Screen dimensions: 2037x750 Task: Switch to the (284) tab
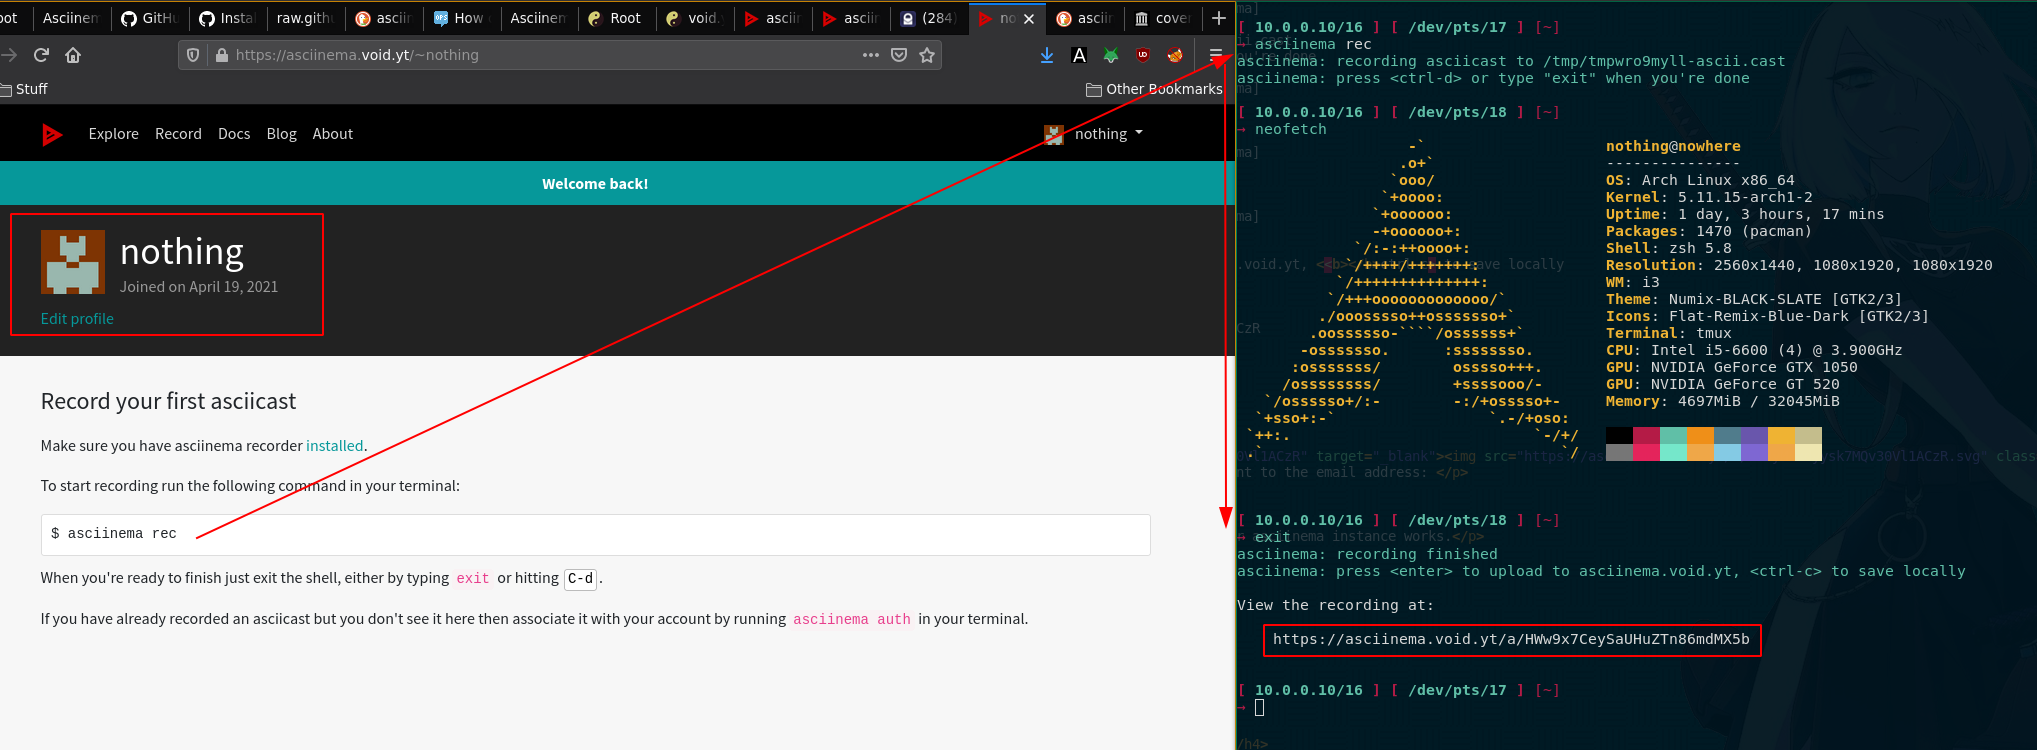click(x=928, y=18)
